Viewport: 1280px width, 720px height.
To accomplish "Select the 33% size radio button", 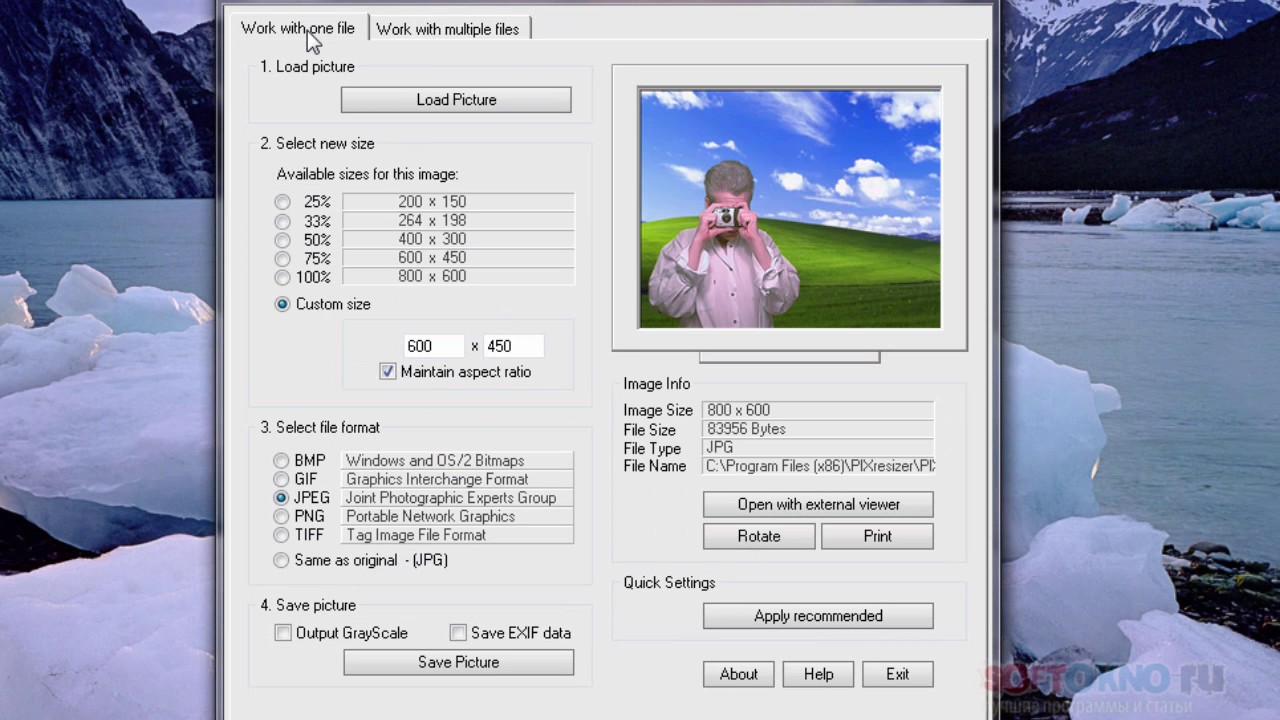I will [282, 221].
